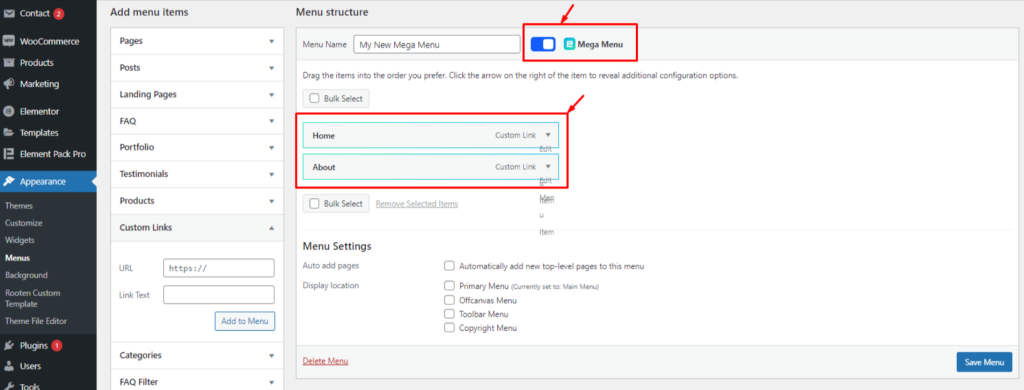Open Background under Appearance
The width and height of the screenshot is (1024, 390).
(x=26, y=275)
